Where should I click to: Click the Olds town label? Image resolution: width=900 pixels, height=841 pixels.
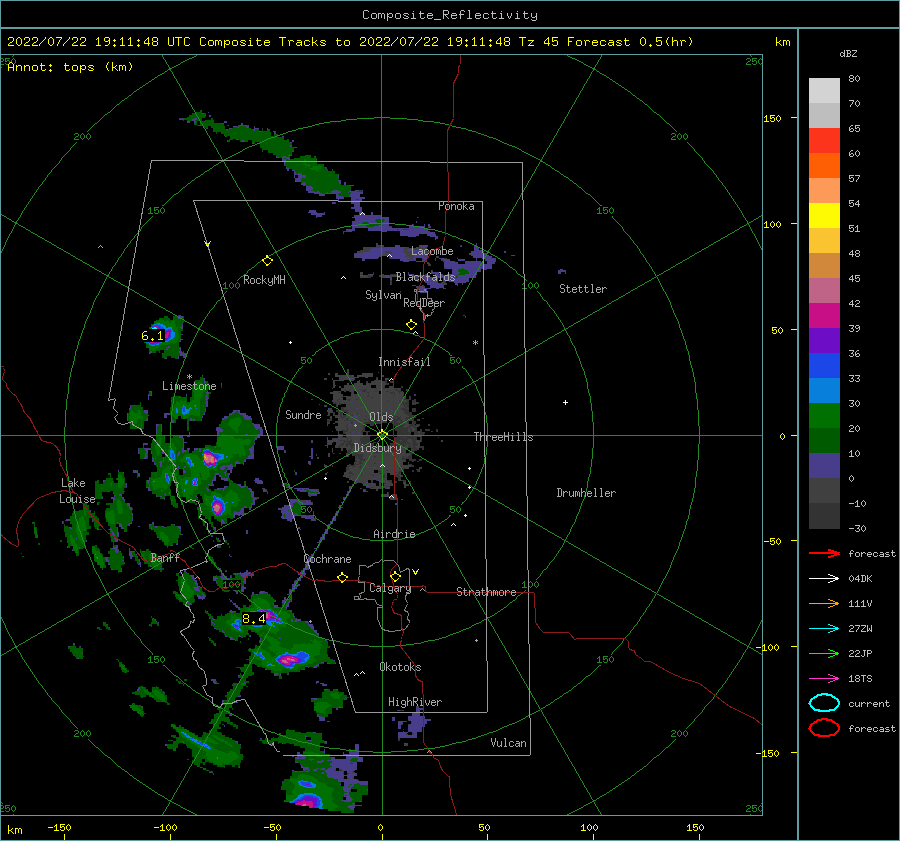pyautogui.click(x=381, y=417)
